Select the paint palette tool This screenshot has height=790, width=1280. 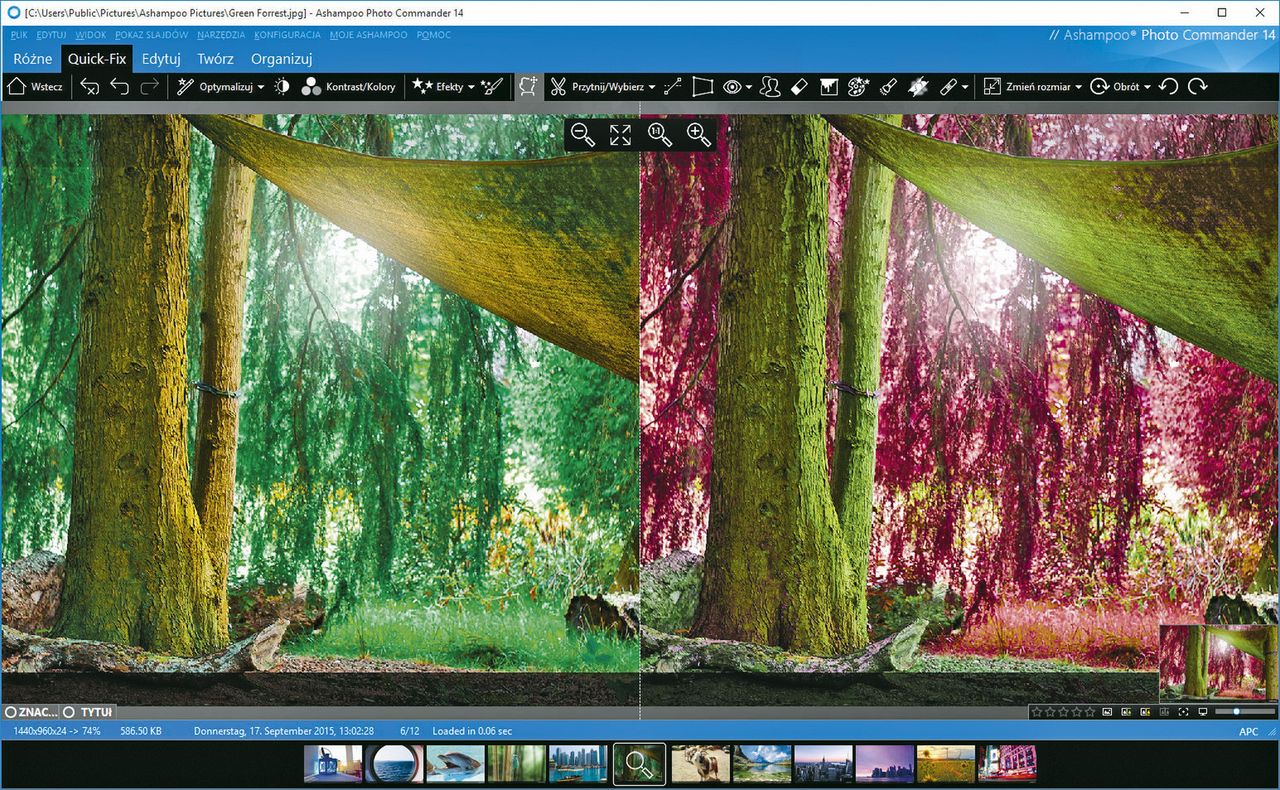tap(858, 87)
